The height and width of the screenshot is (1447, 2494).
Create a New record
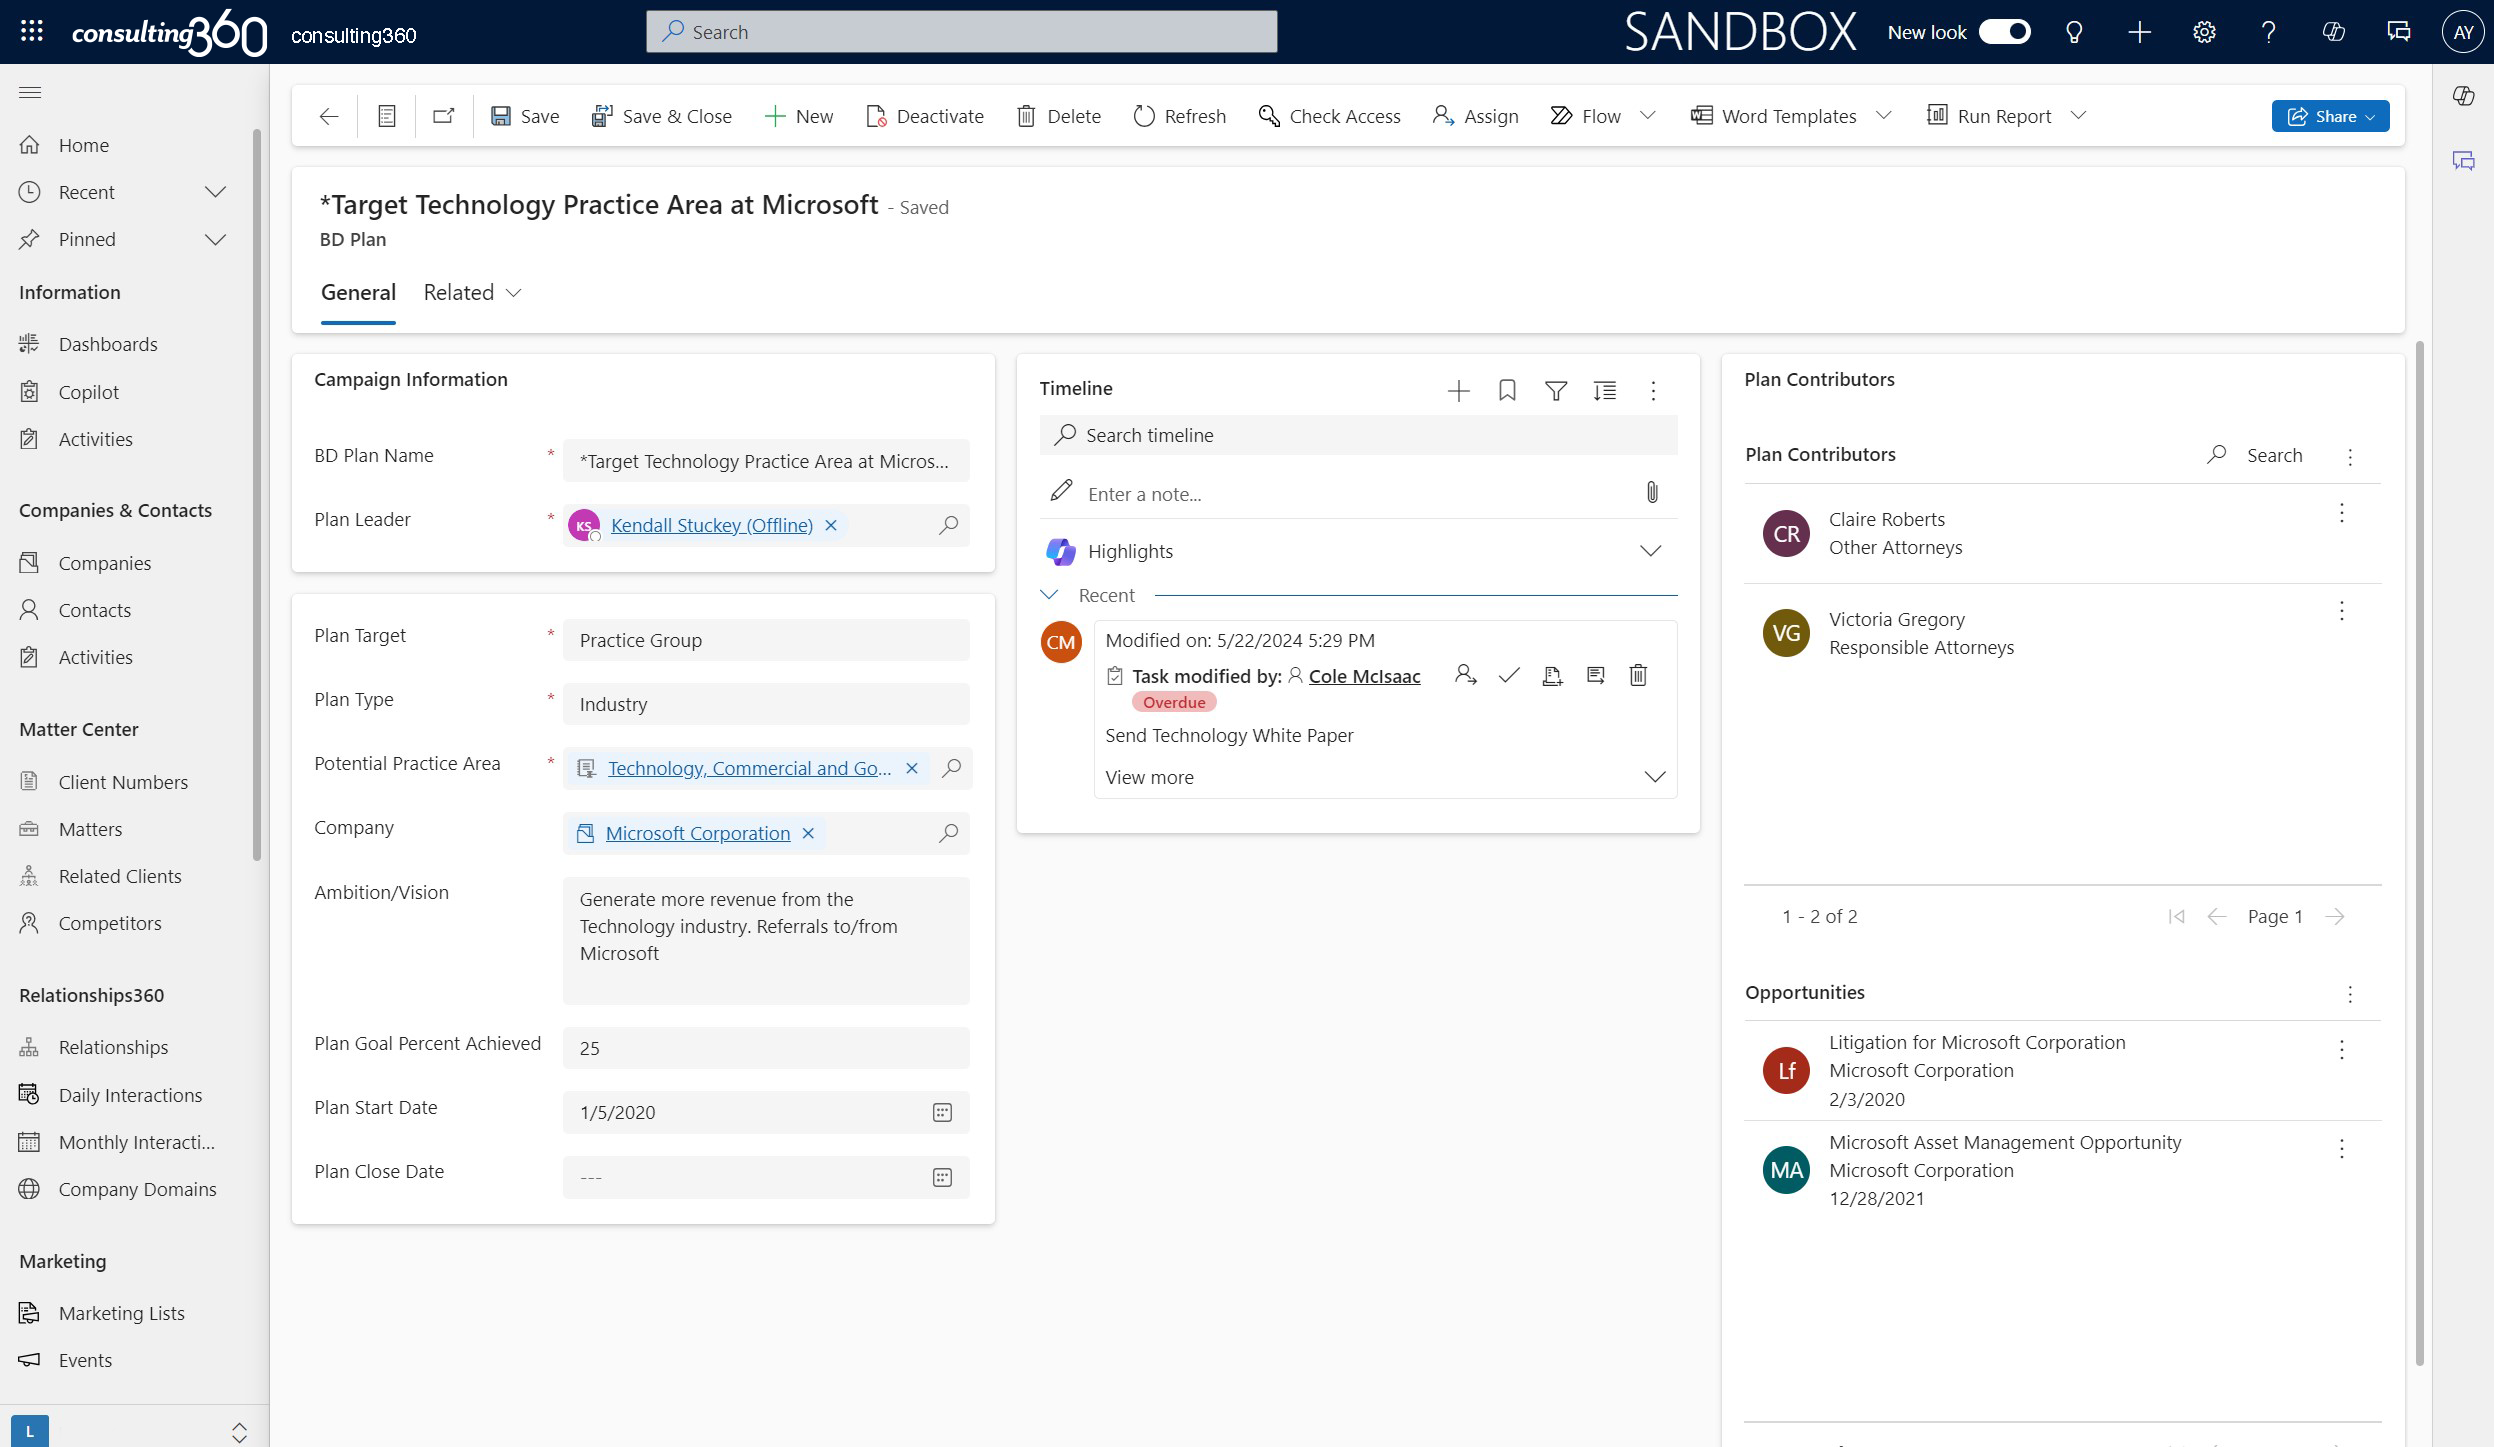799,116
